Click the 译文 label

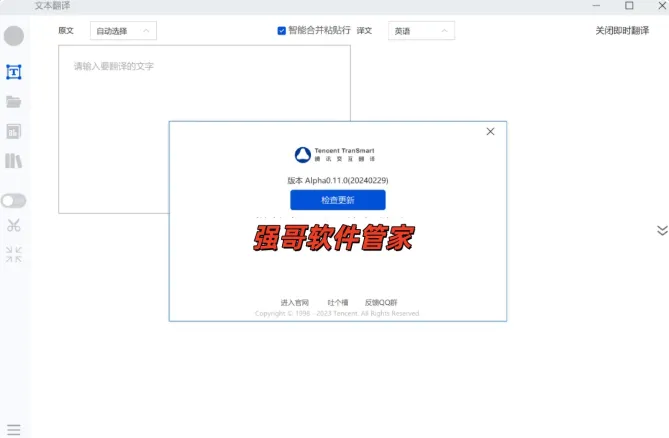(x=364, y=31)
